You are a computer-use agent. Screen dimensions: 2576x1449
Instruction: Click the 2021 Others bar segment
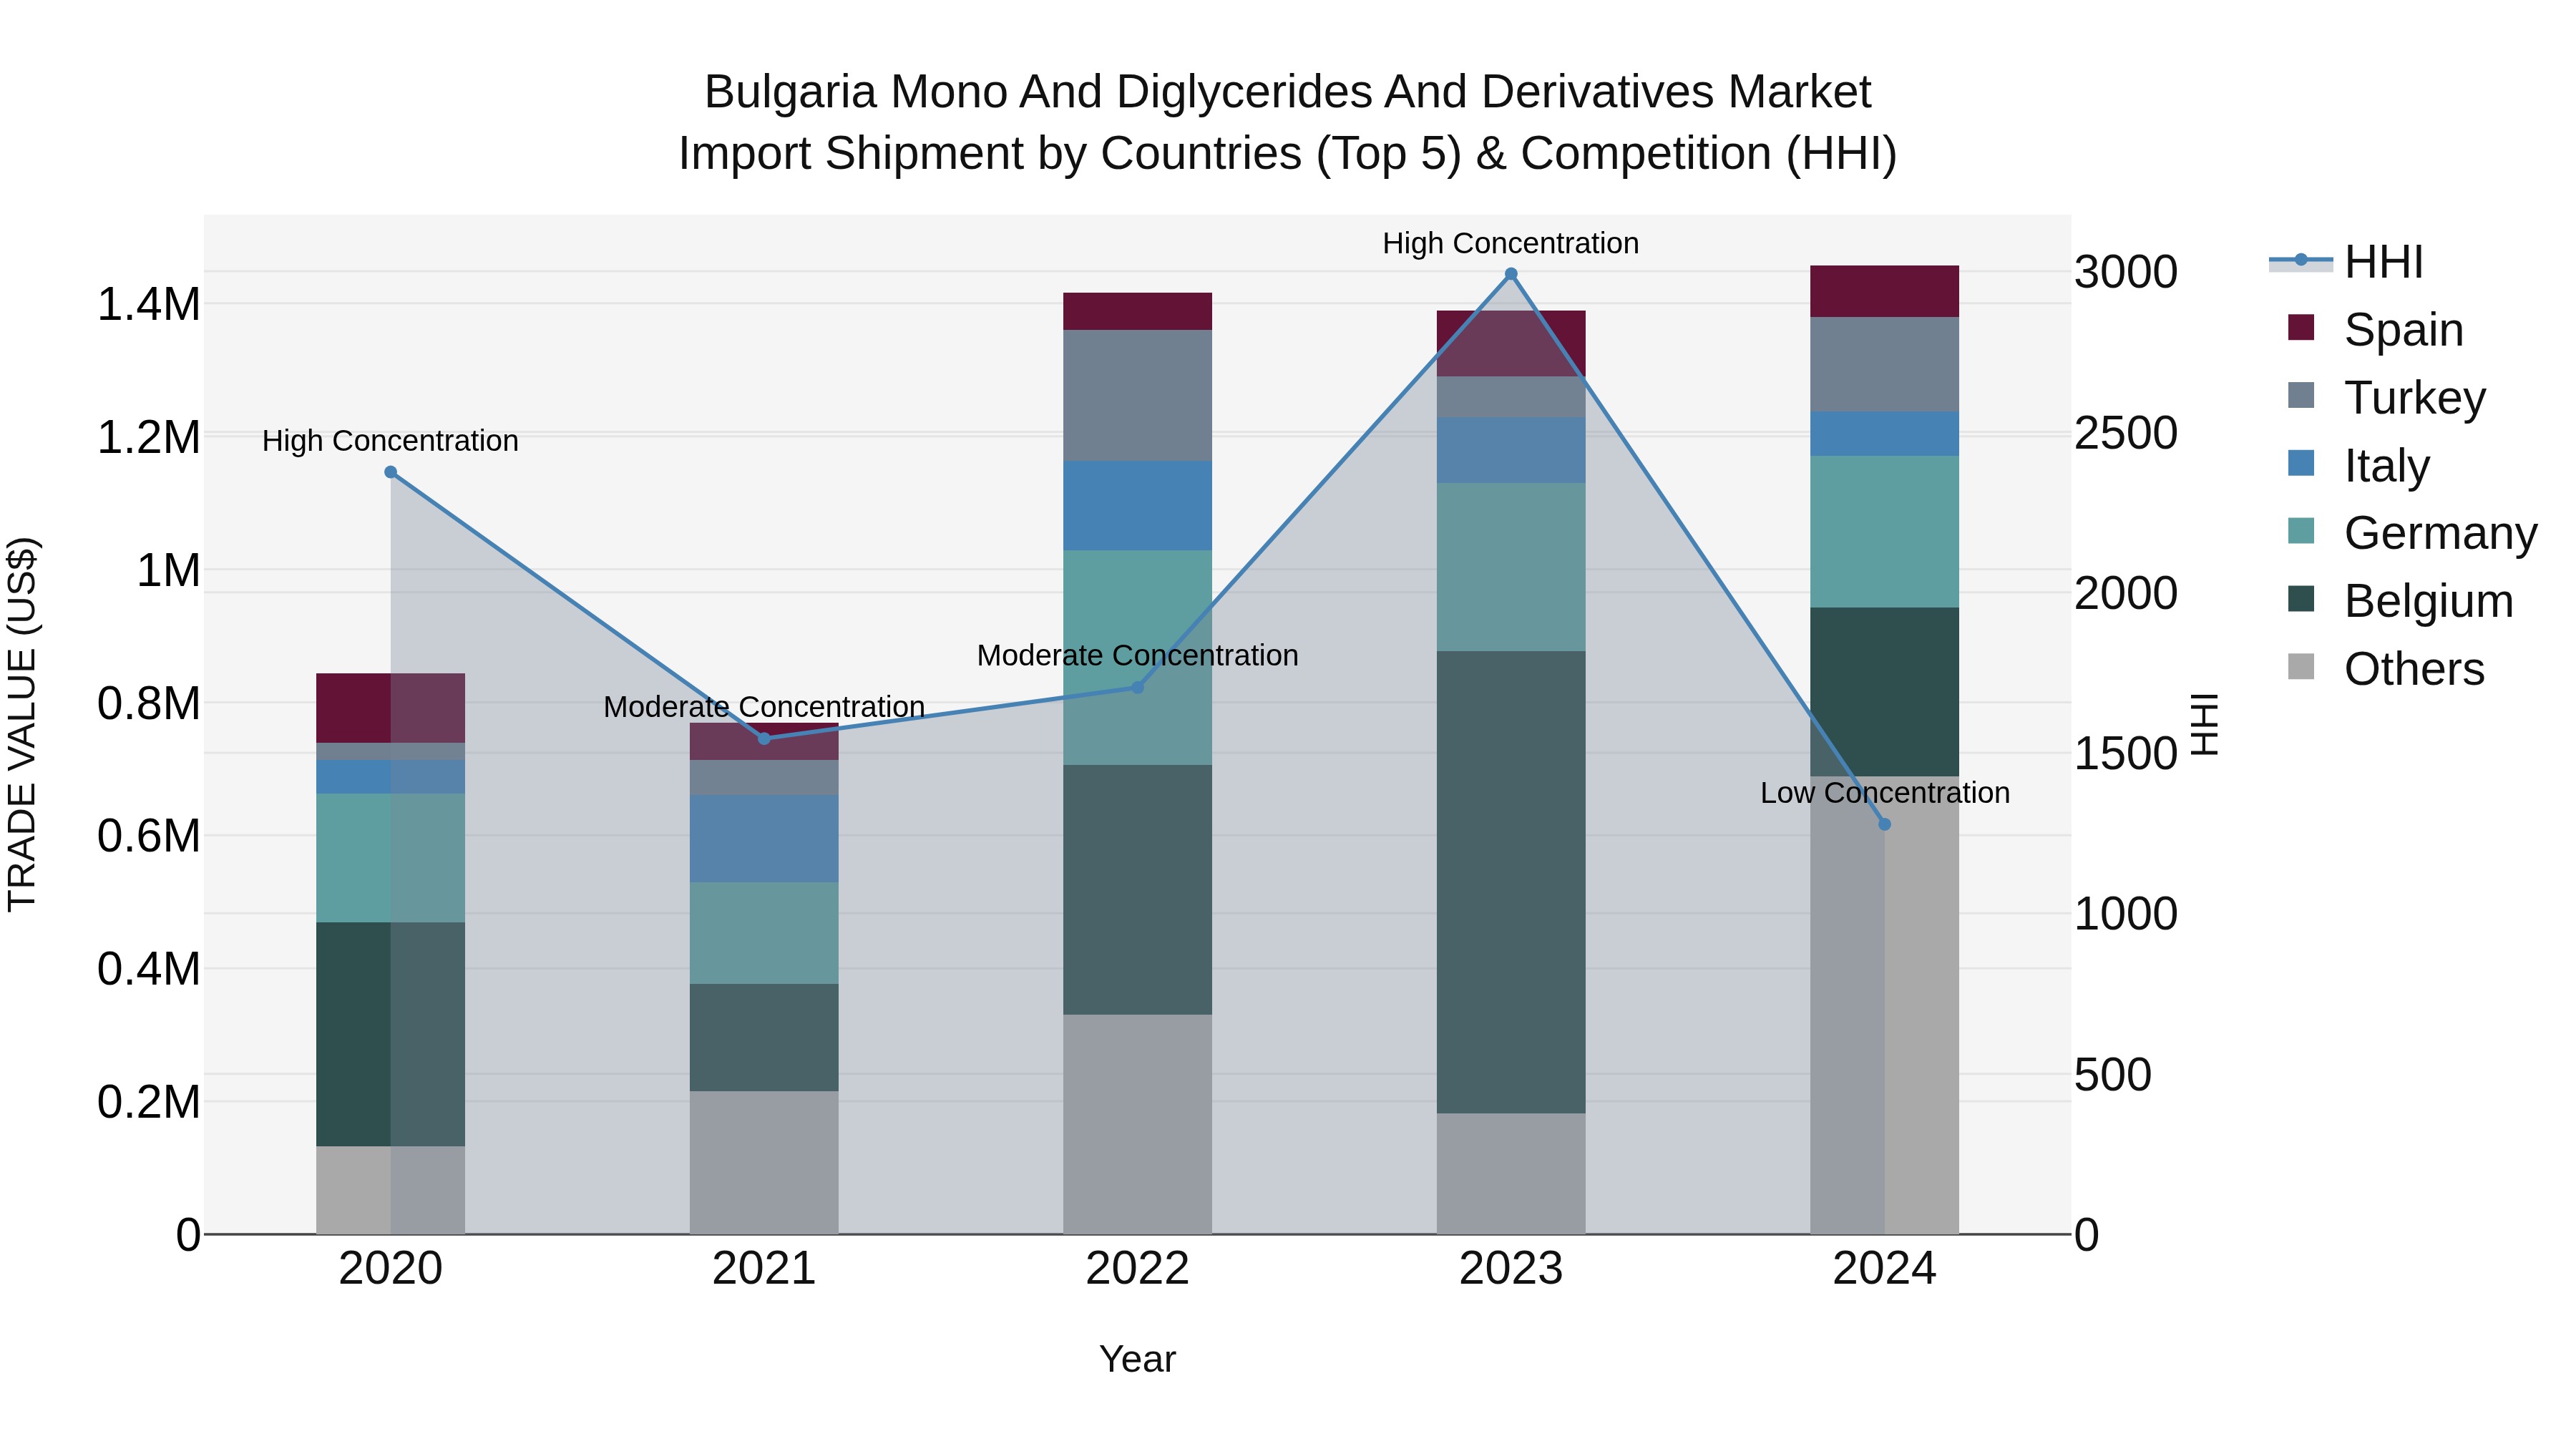[764, 1162]
